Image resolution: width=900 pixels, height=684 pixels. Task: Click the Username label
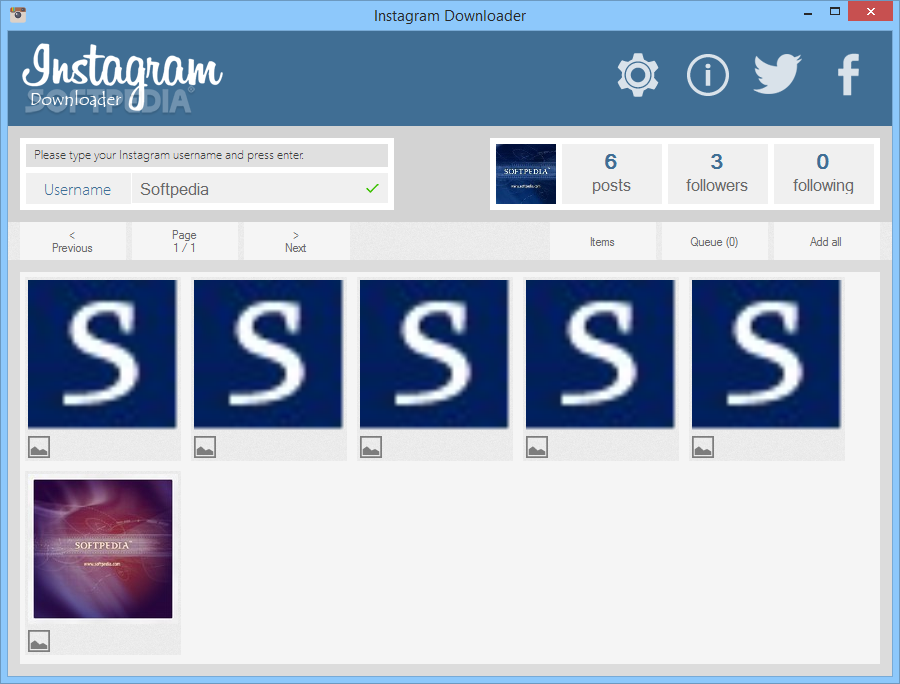[x=77, y=189]
